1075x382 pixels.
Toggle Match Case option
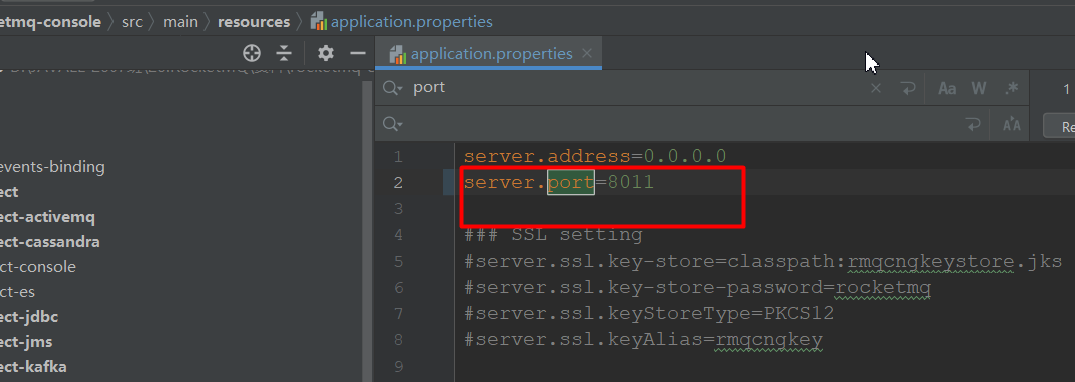(x=947, y=88)
